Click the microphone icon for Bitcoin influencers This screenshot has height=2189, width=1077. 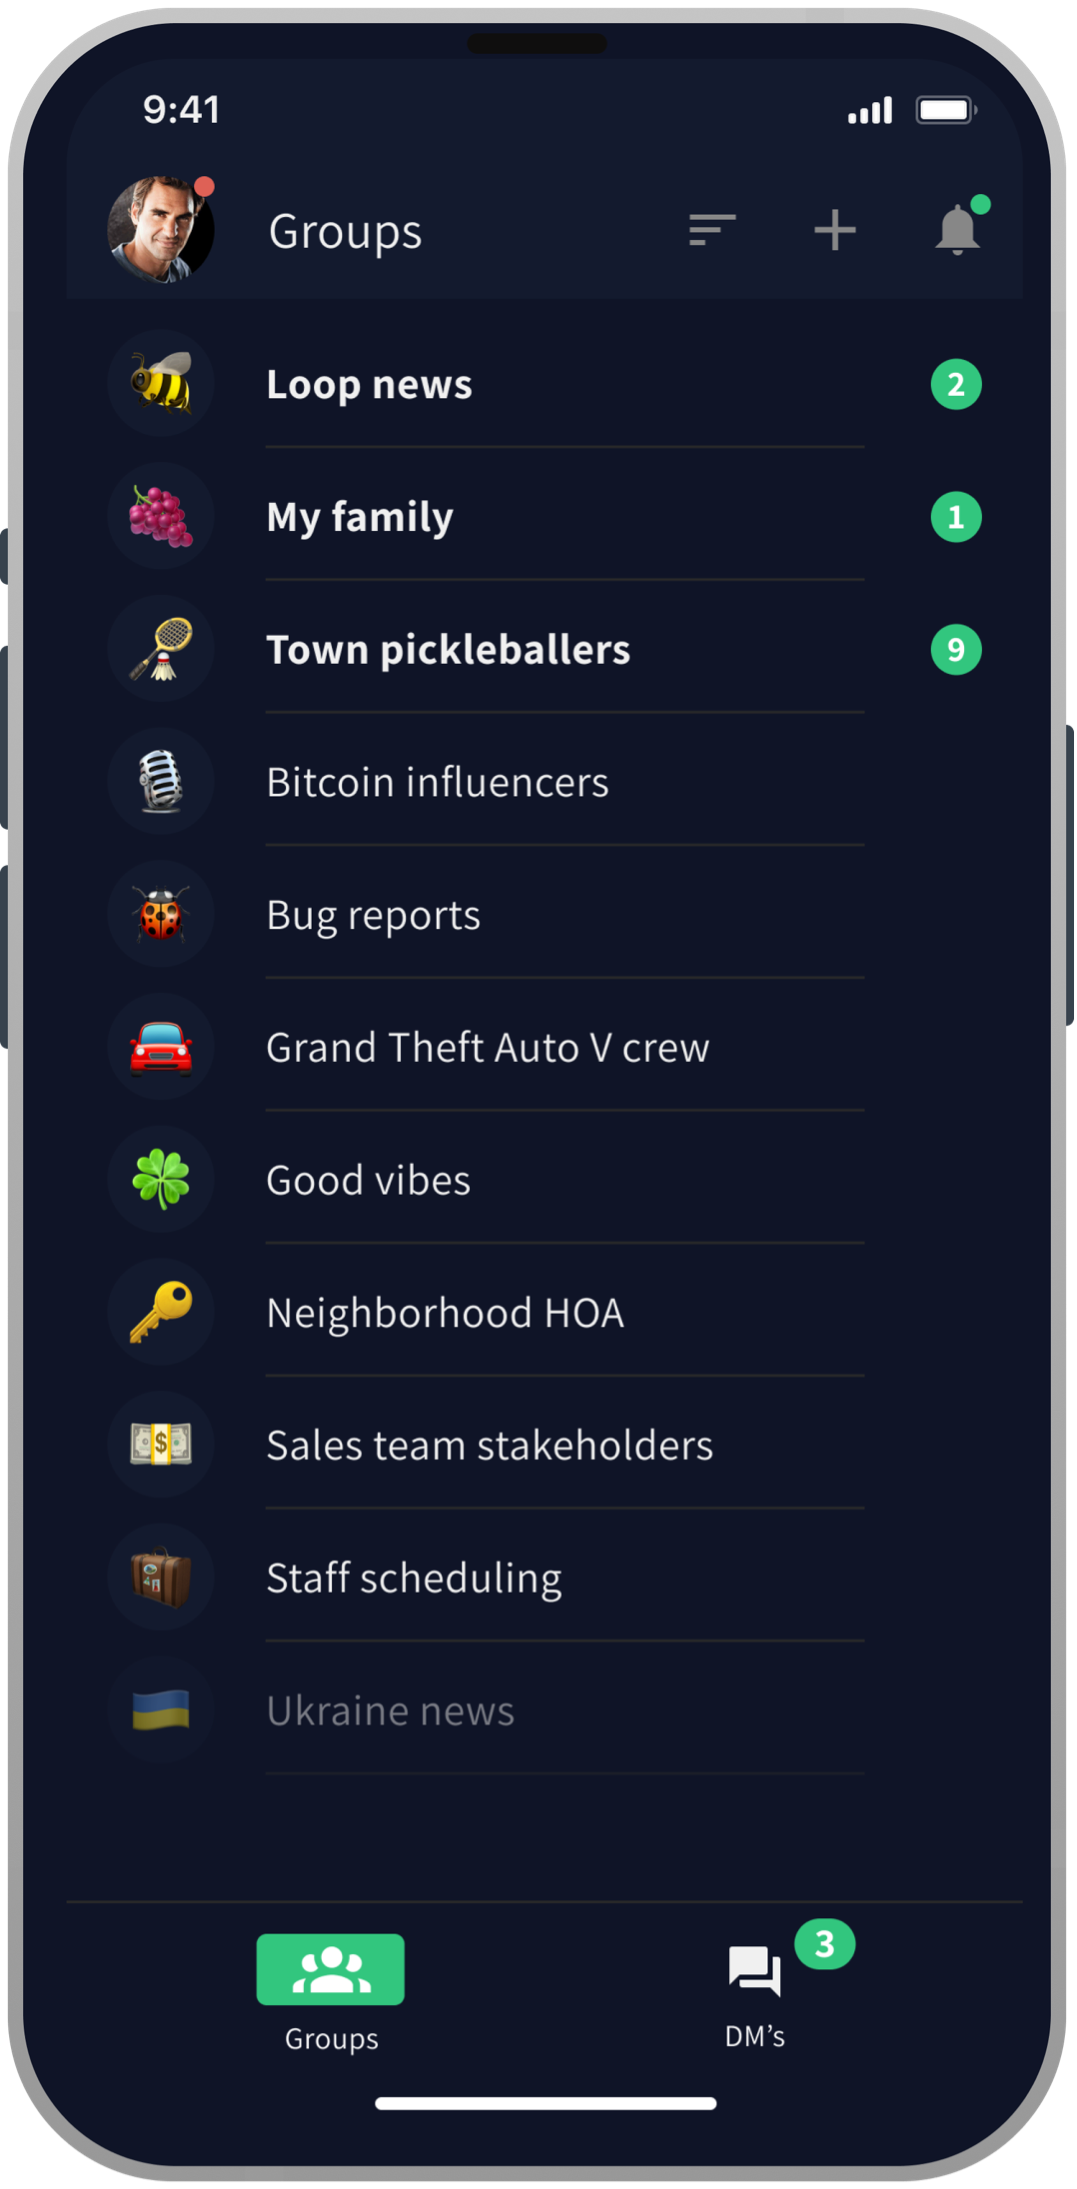(161, 782)
